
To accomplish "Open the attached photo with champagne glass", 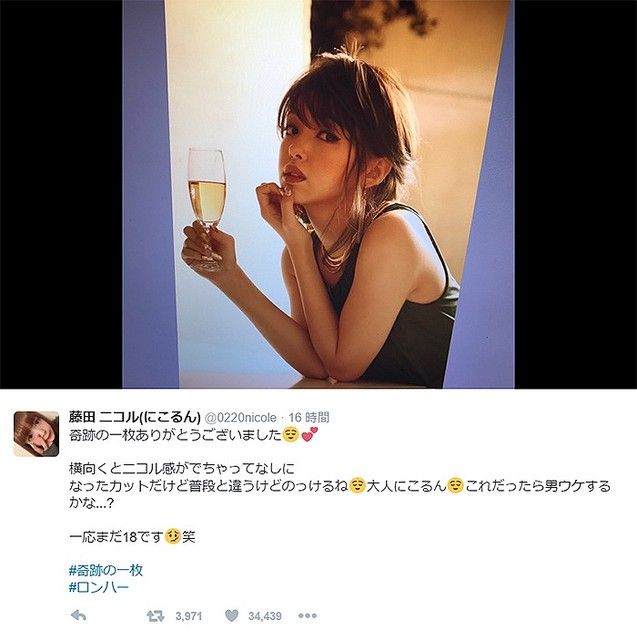I will point(318,194).
